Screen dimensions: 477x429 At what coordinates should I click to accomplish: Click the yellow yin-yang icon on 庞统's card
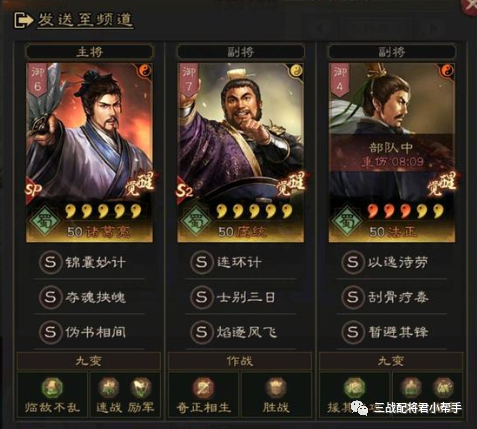296,71
